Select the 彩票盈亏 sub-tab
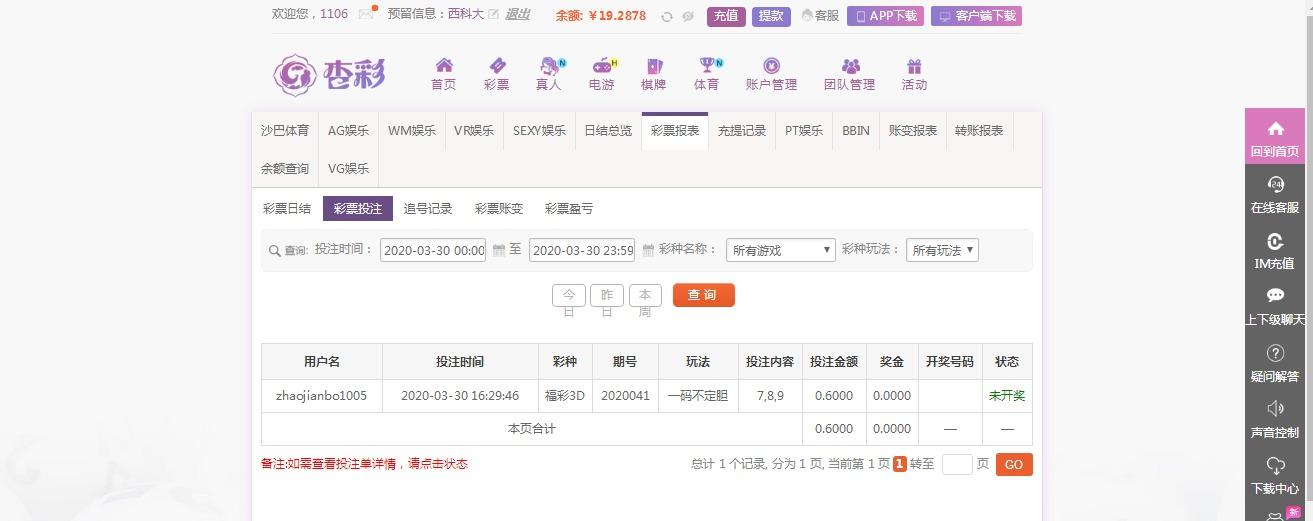 click(569, 209)
